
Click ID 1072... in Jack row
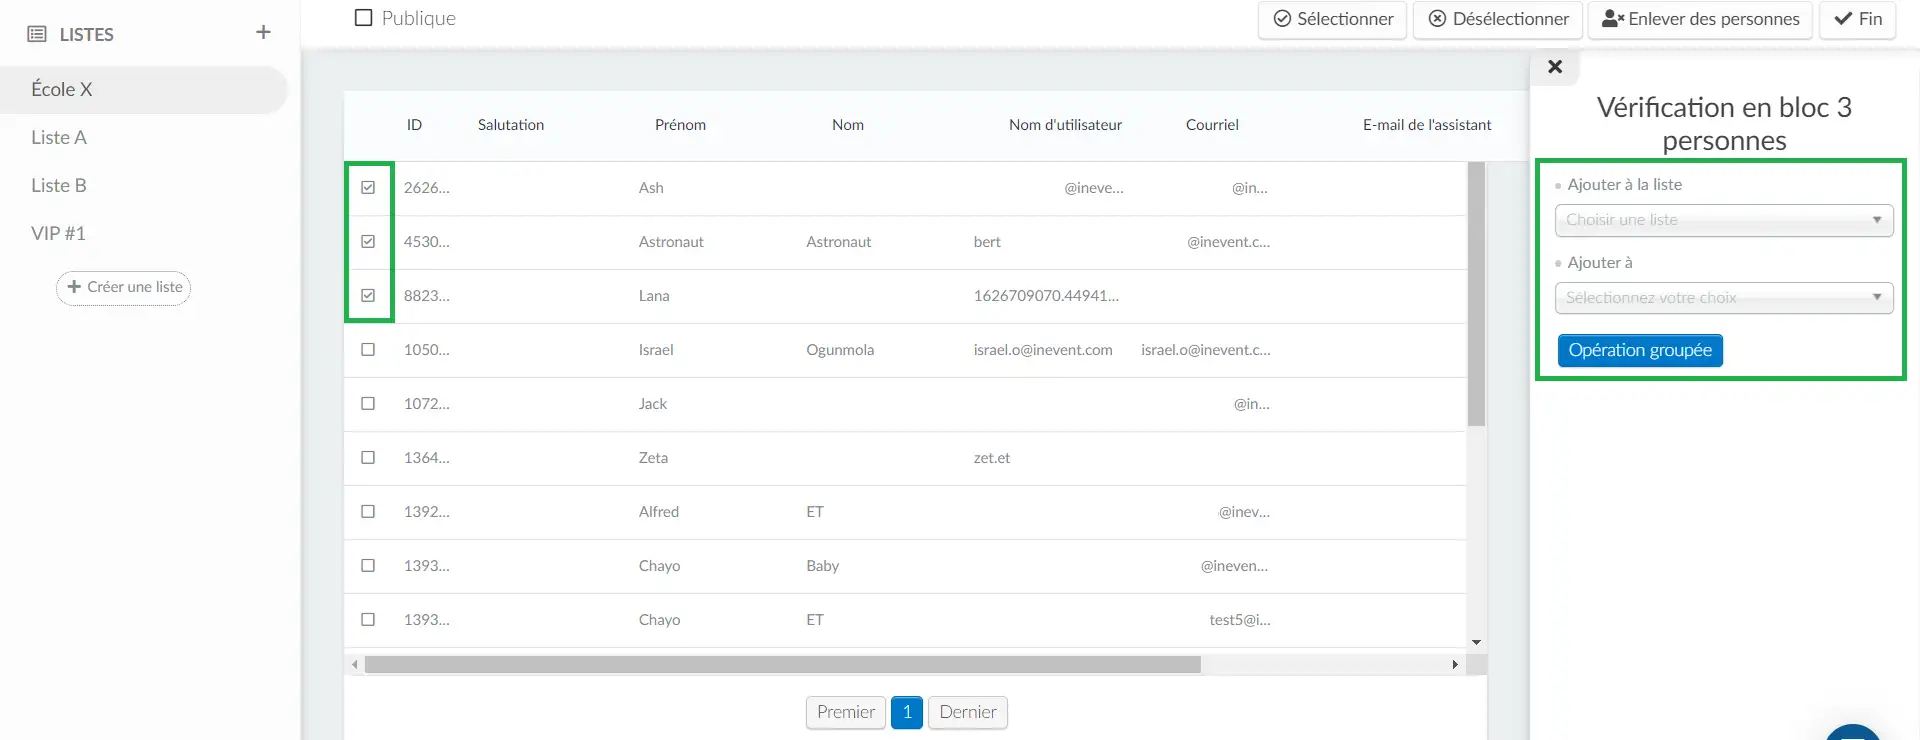(427, 404)
